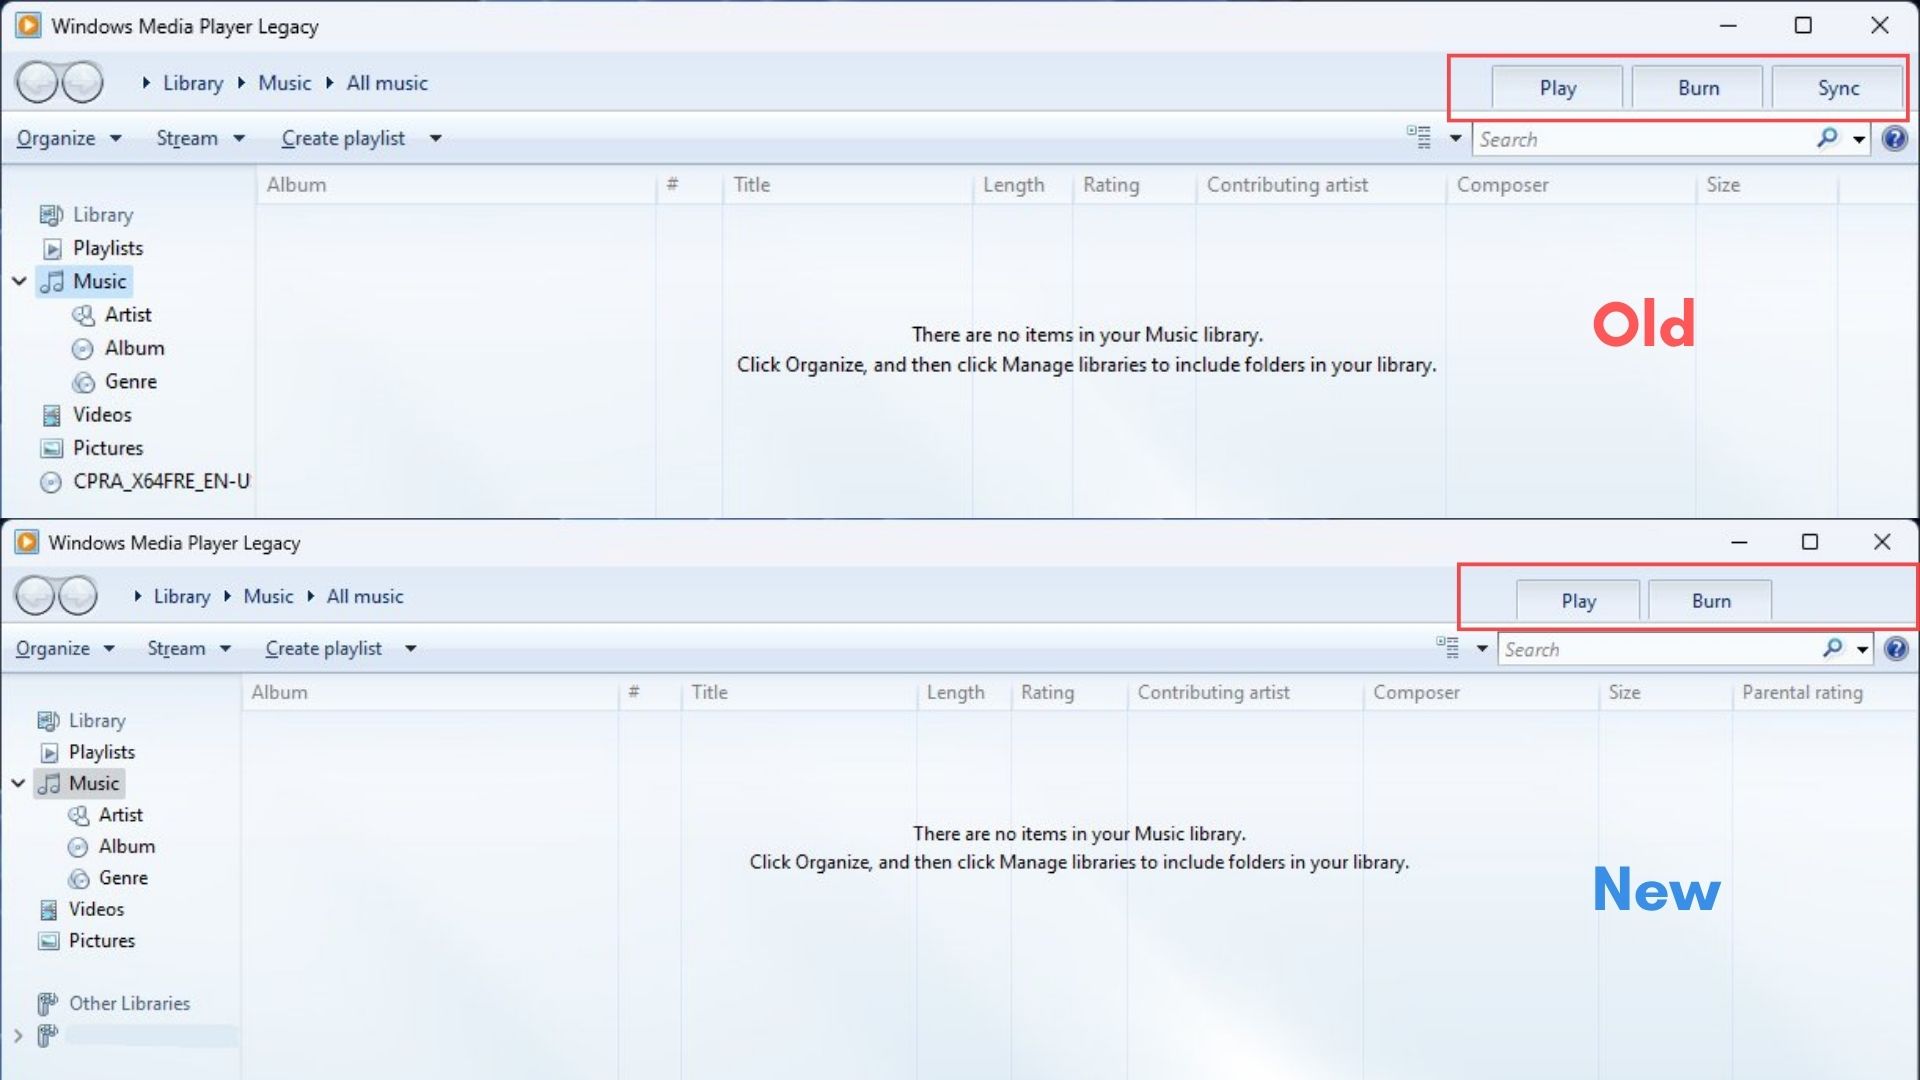Click the Album disc icon in the top window
1920x1080 pixels.
point(83,349)
